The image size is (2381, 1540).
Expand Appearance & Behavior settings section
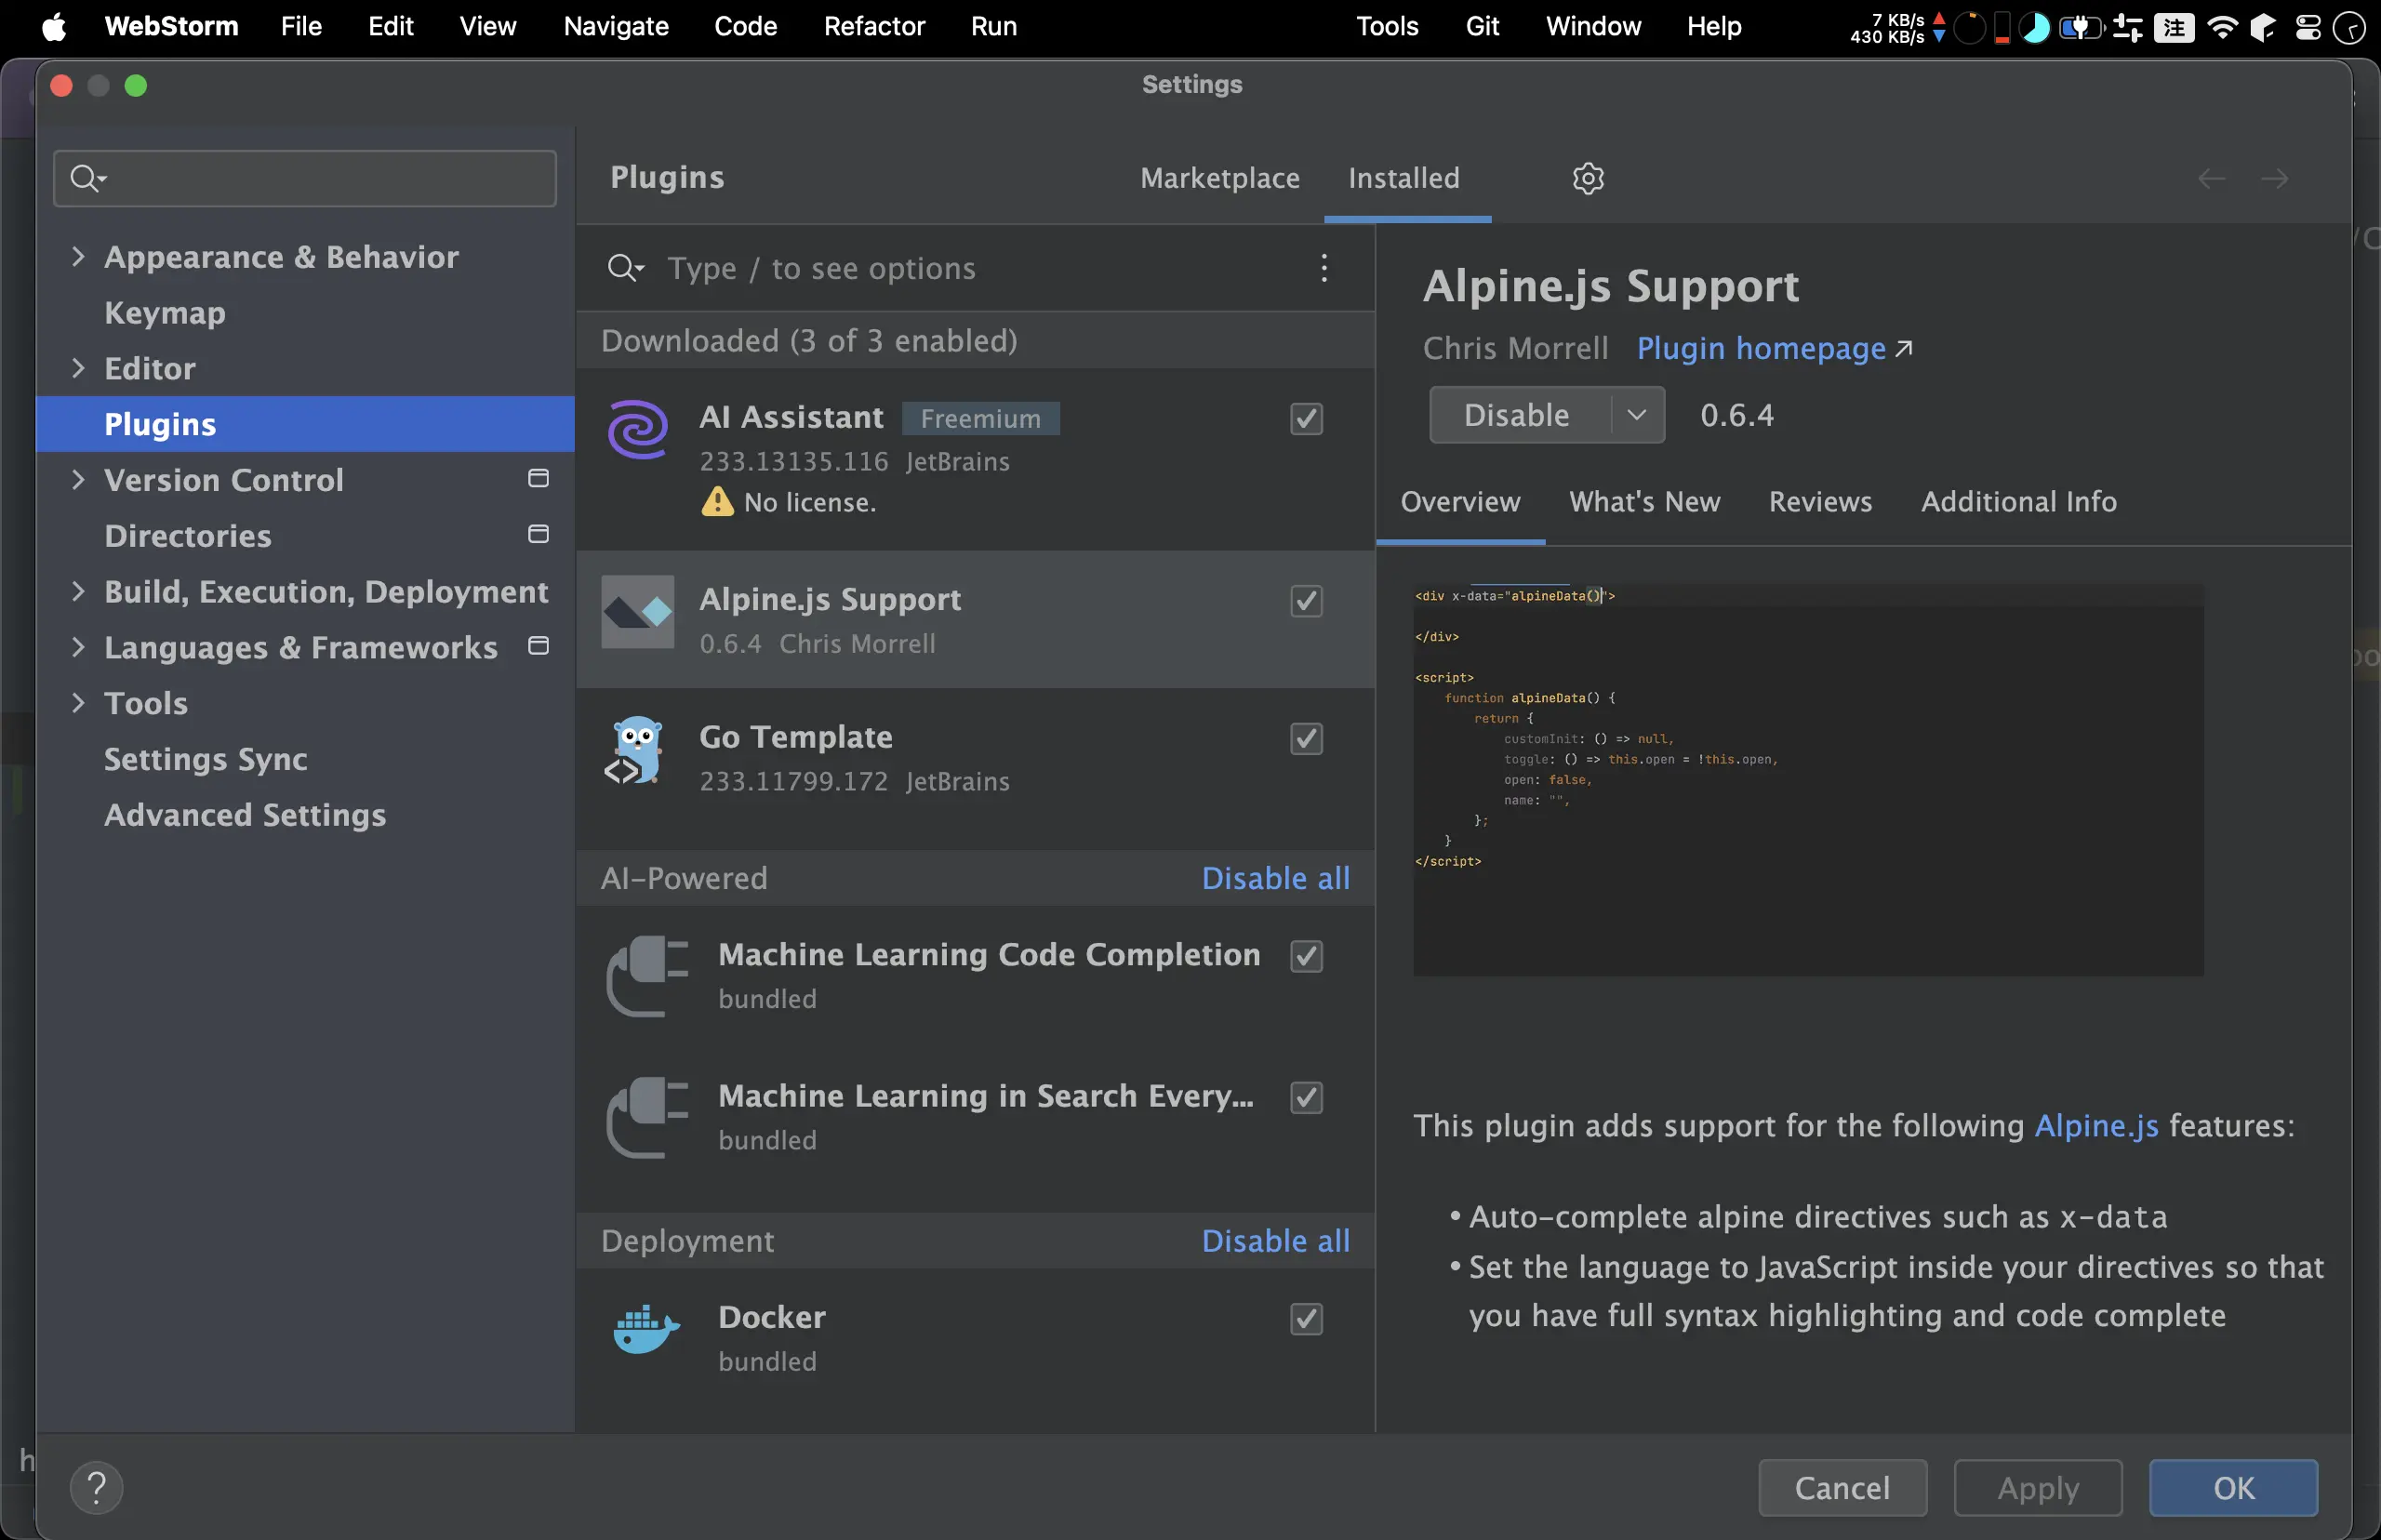coord(78,257)
